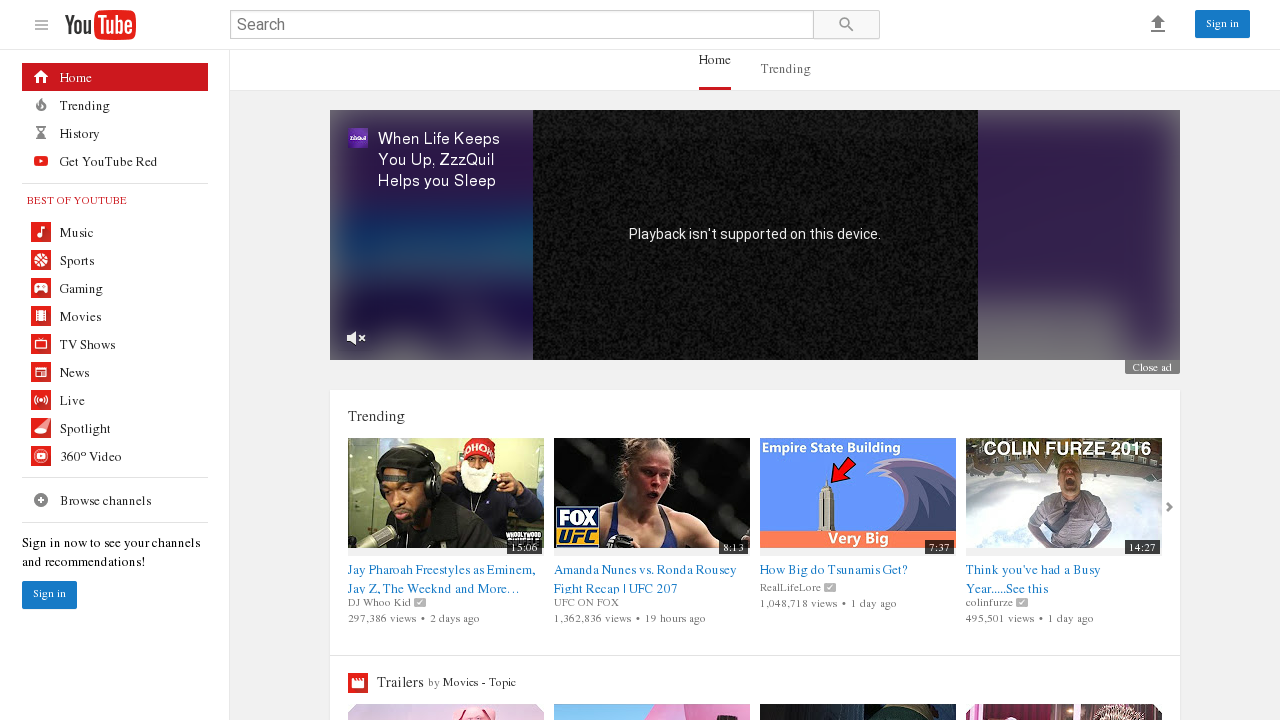Image resolution: width=1280 pixels, height=720 pixels.
Task: Click the Get YouTube Red icon
Action: pyautogui.click(x=41, y=161)
